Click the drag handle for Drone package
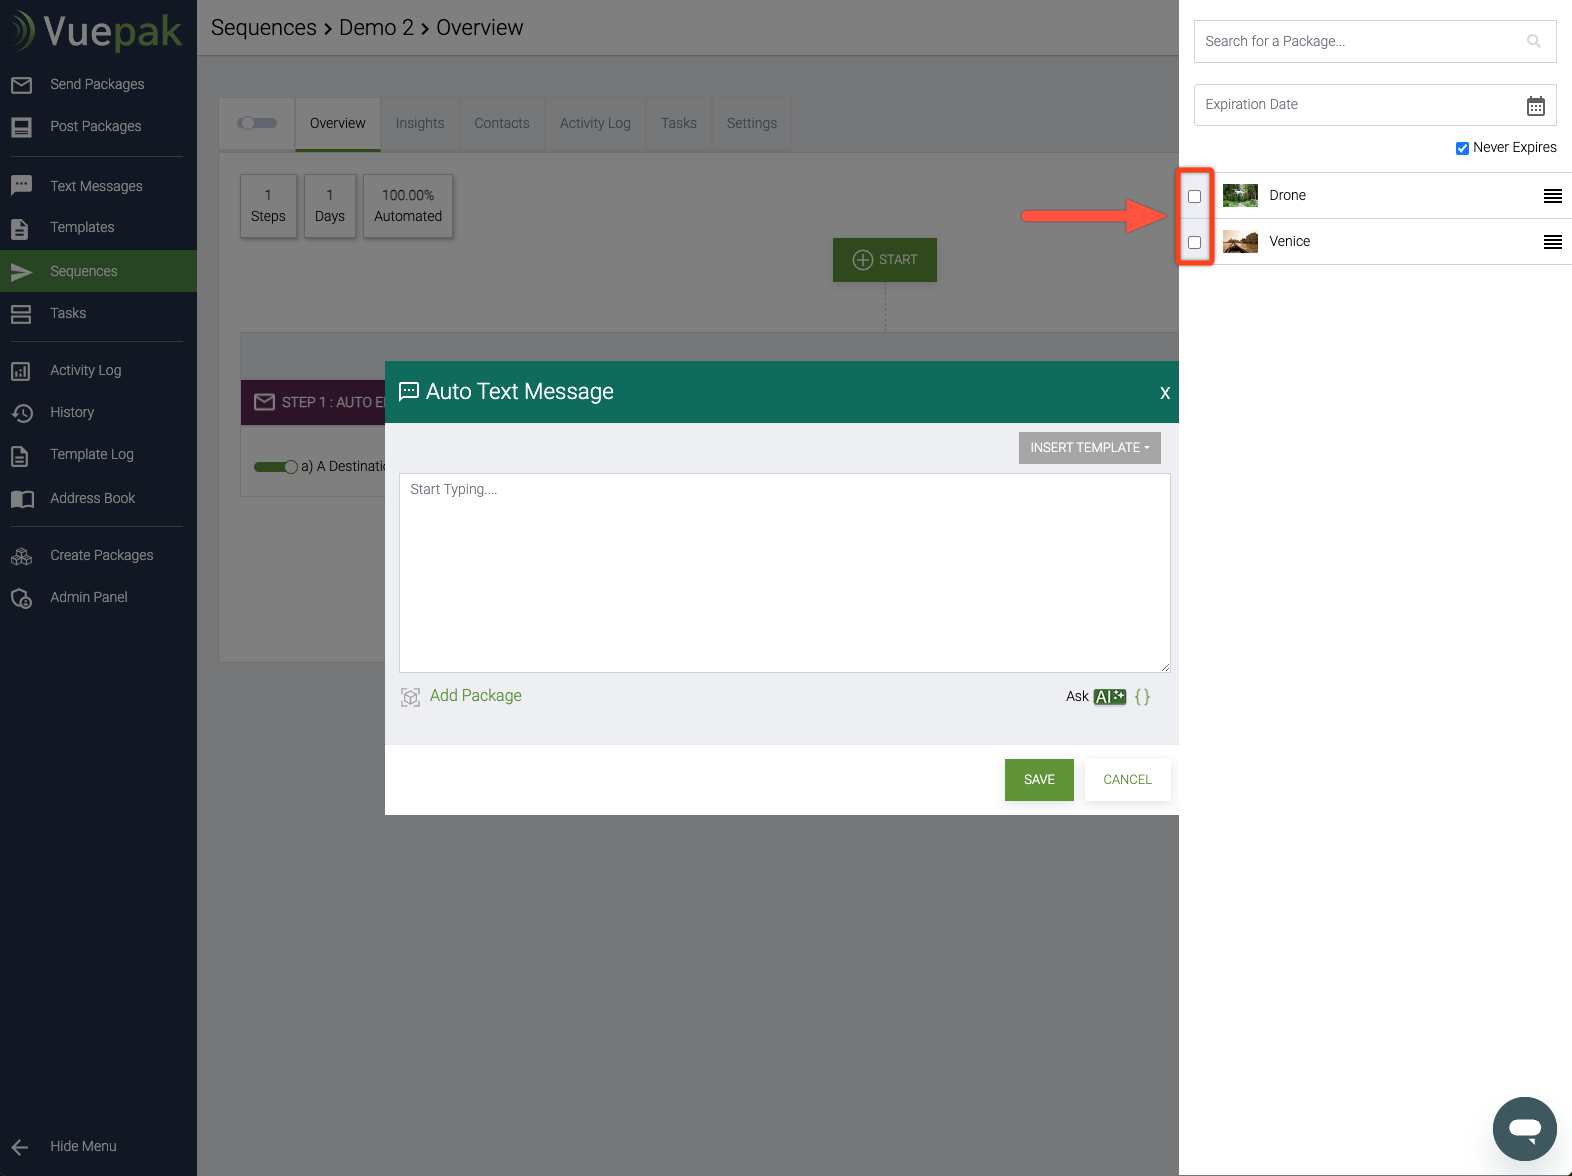Image resolution: width=1572 pixels, height=1176 pixels. (x=1552, y=196)
